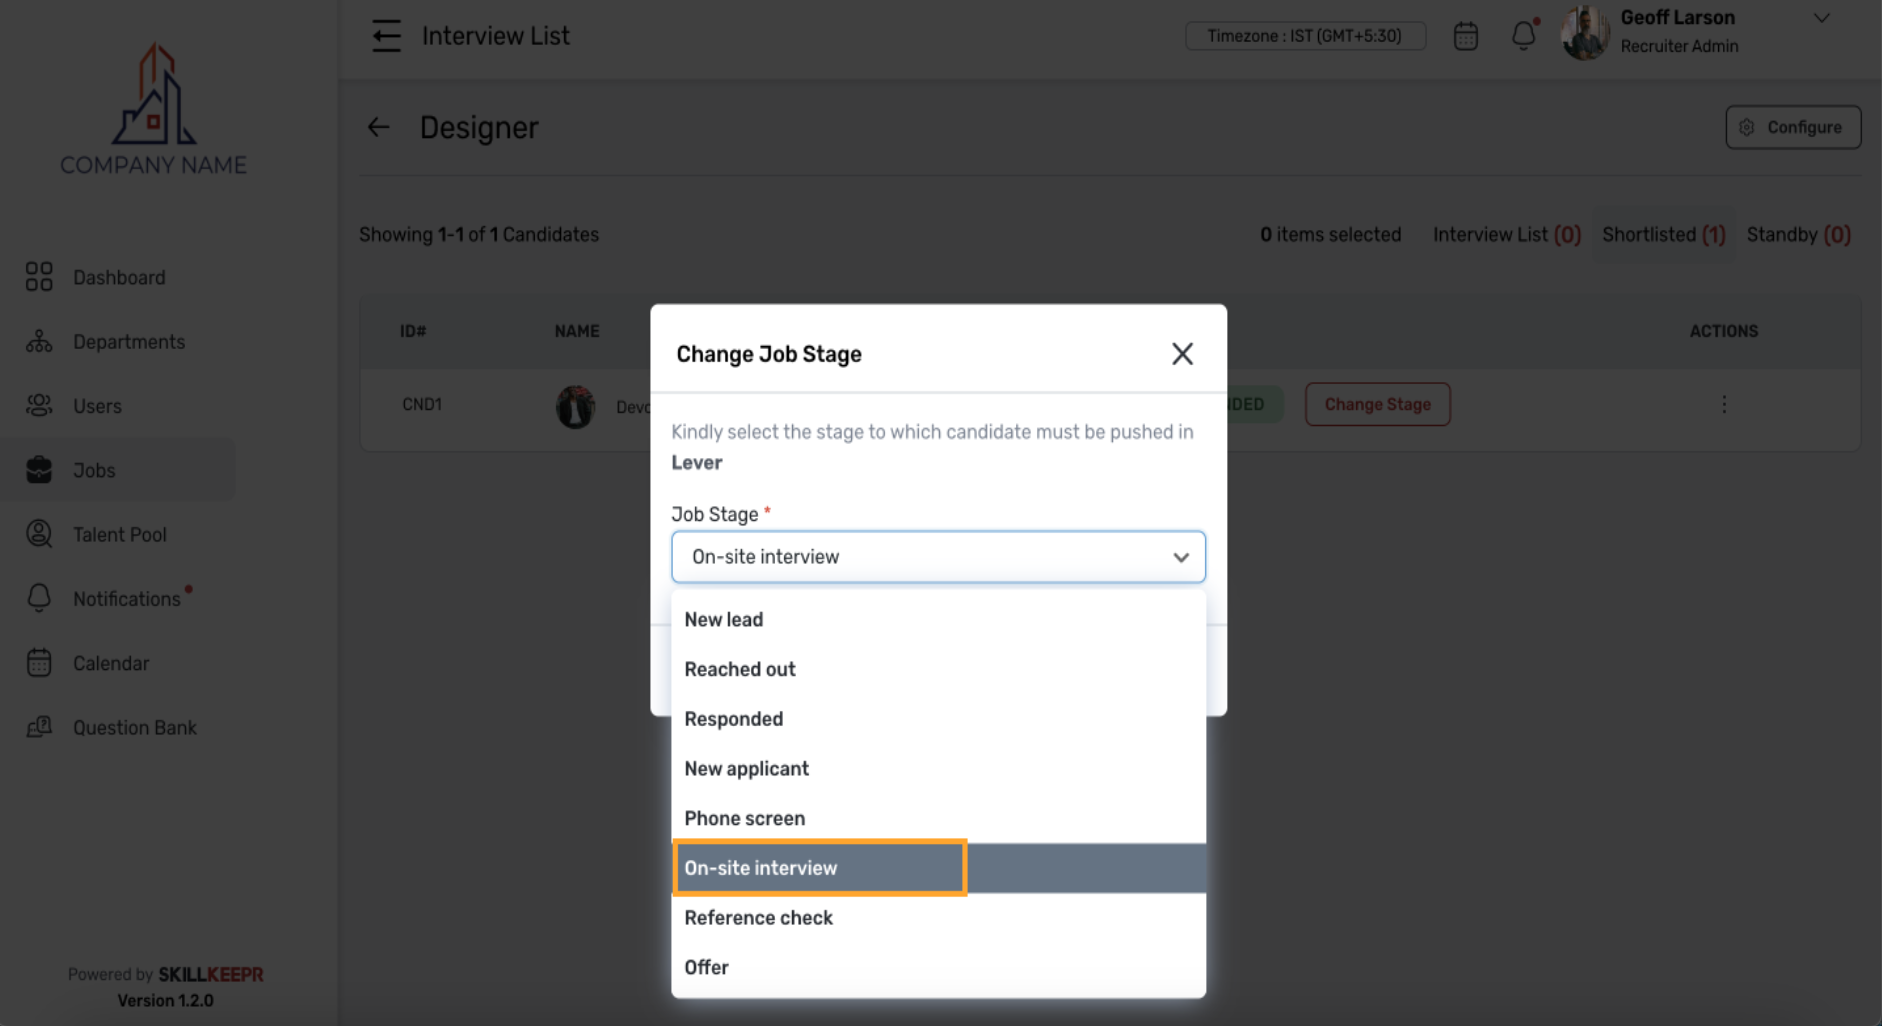Select the Users icon in sidebar
This screenshot has height=1026, width=1882.
pos(38,405)
